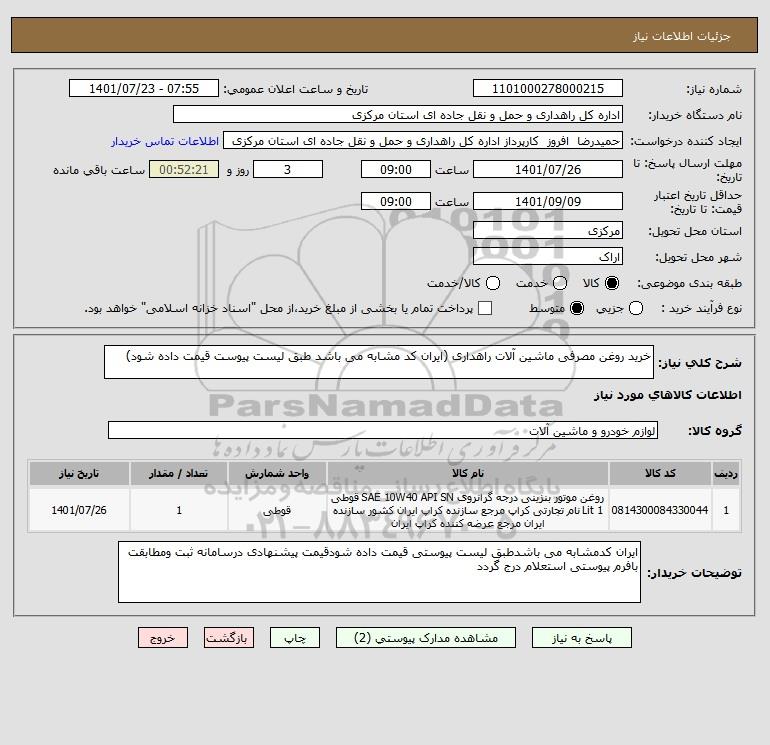
Task: Click the goods group field لوازم خودرو
Action: pyautogui.click(x=383, y=430)
